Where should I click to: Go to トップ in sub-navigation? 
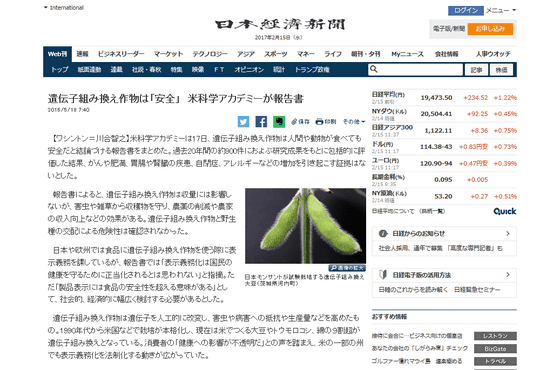pyautogui.click(x=59, y=70)
